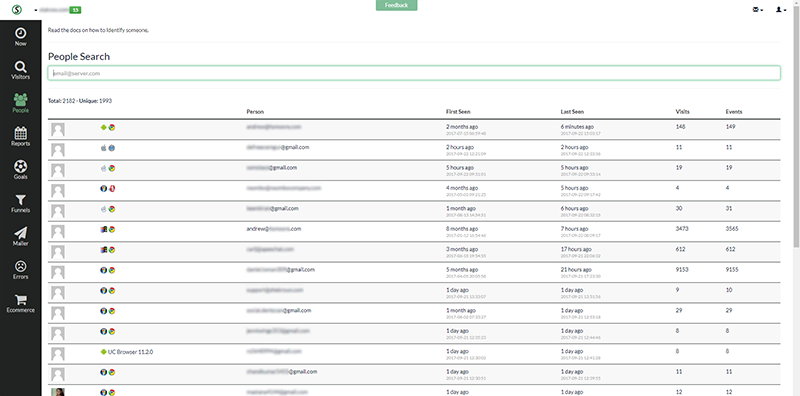800x396 pixels.
Task: Open the person with 9153 visits email
Action: (x=281, y=269)
